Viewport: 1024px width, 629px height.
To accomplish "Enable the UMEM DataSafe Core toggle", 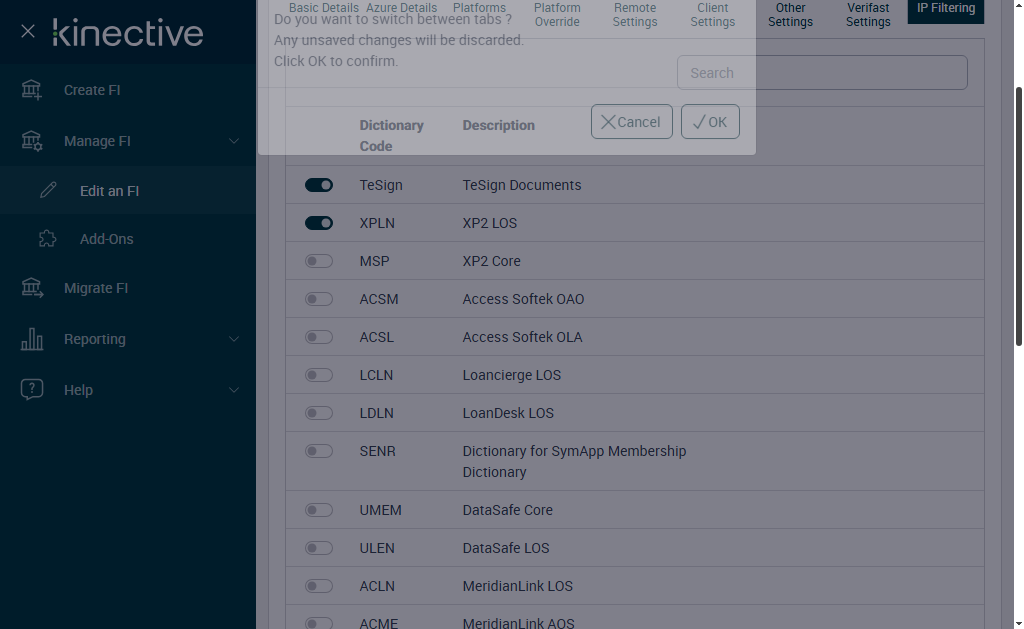I will pos(319,510).
